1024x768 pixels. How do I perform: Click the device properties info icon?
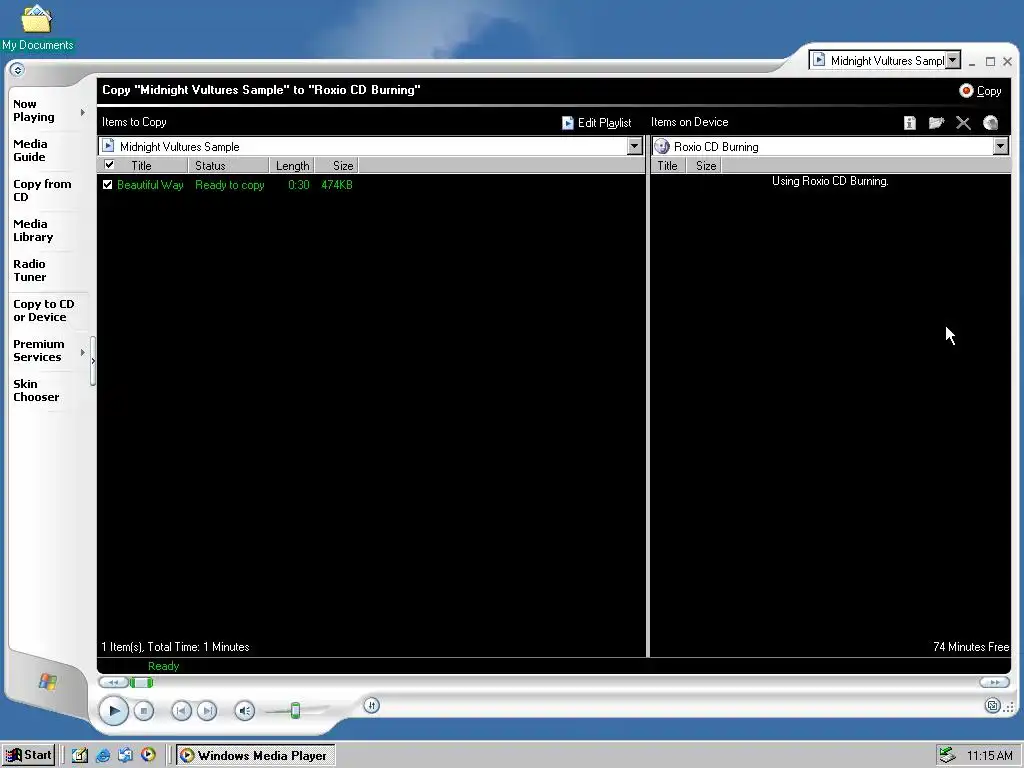click(x=910, y=123)
